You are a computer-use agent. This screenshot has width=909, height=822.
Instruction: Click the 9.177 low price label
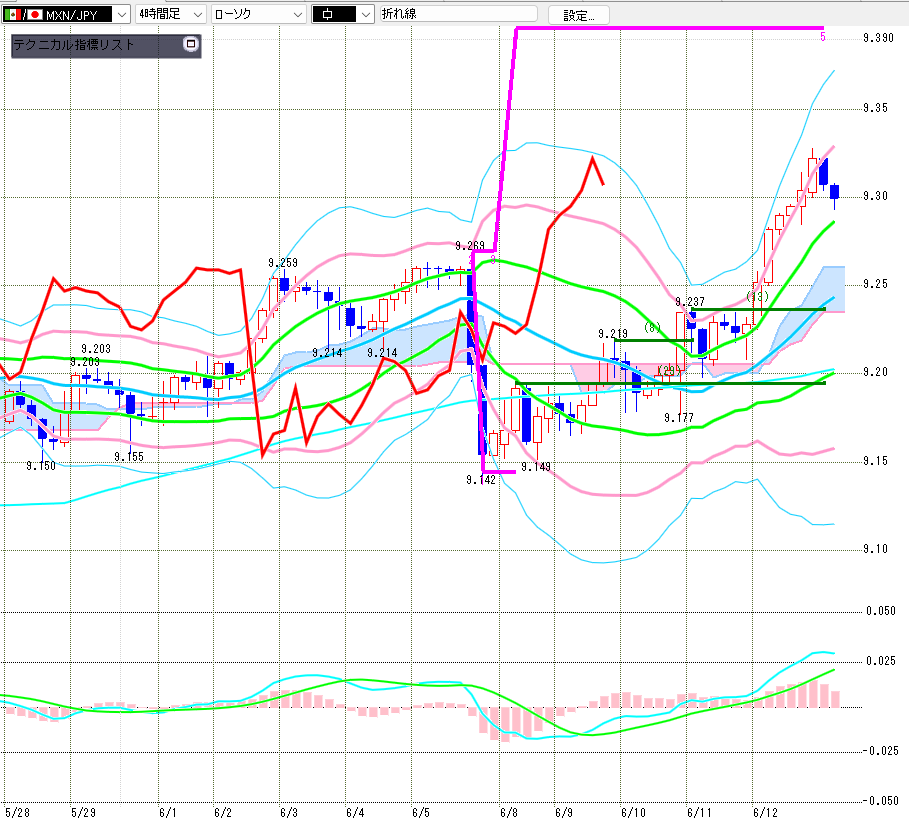coord(679,417)
